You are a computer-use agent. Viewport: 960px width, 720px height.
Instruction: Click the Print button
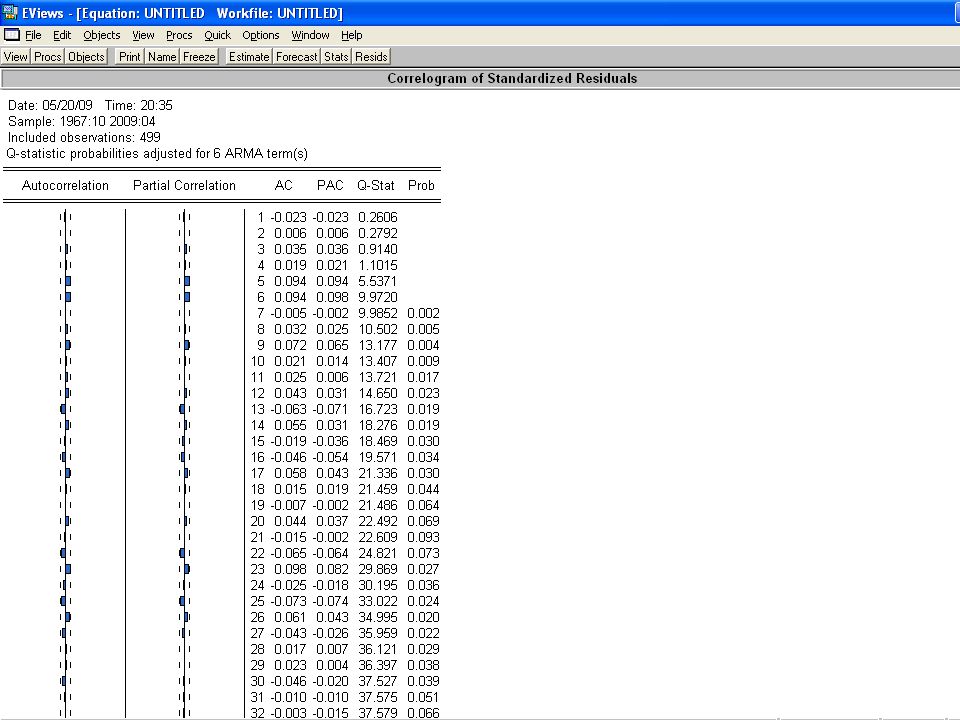tap(130, 57)
